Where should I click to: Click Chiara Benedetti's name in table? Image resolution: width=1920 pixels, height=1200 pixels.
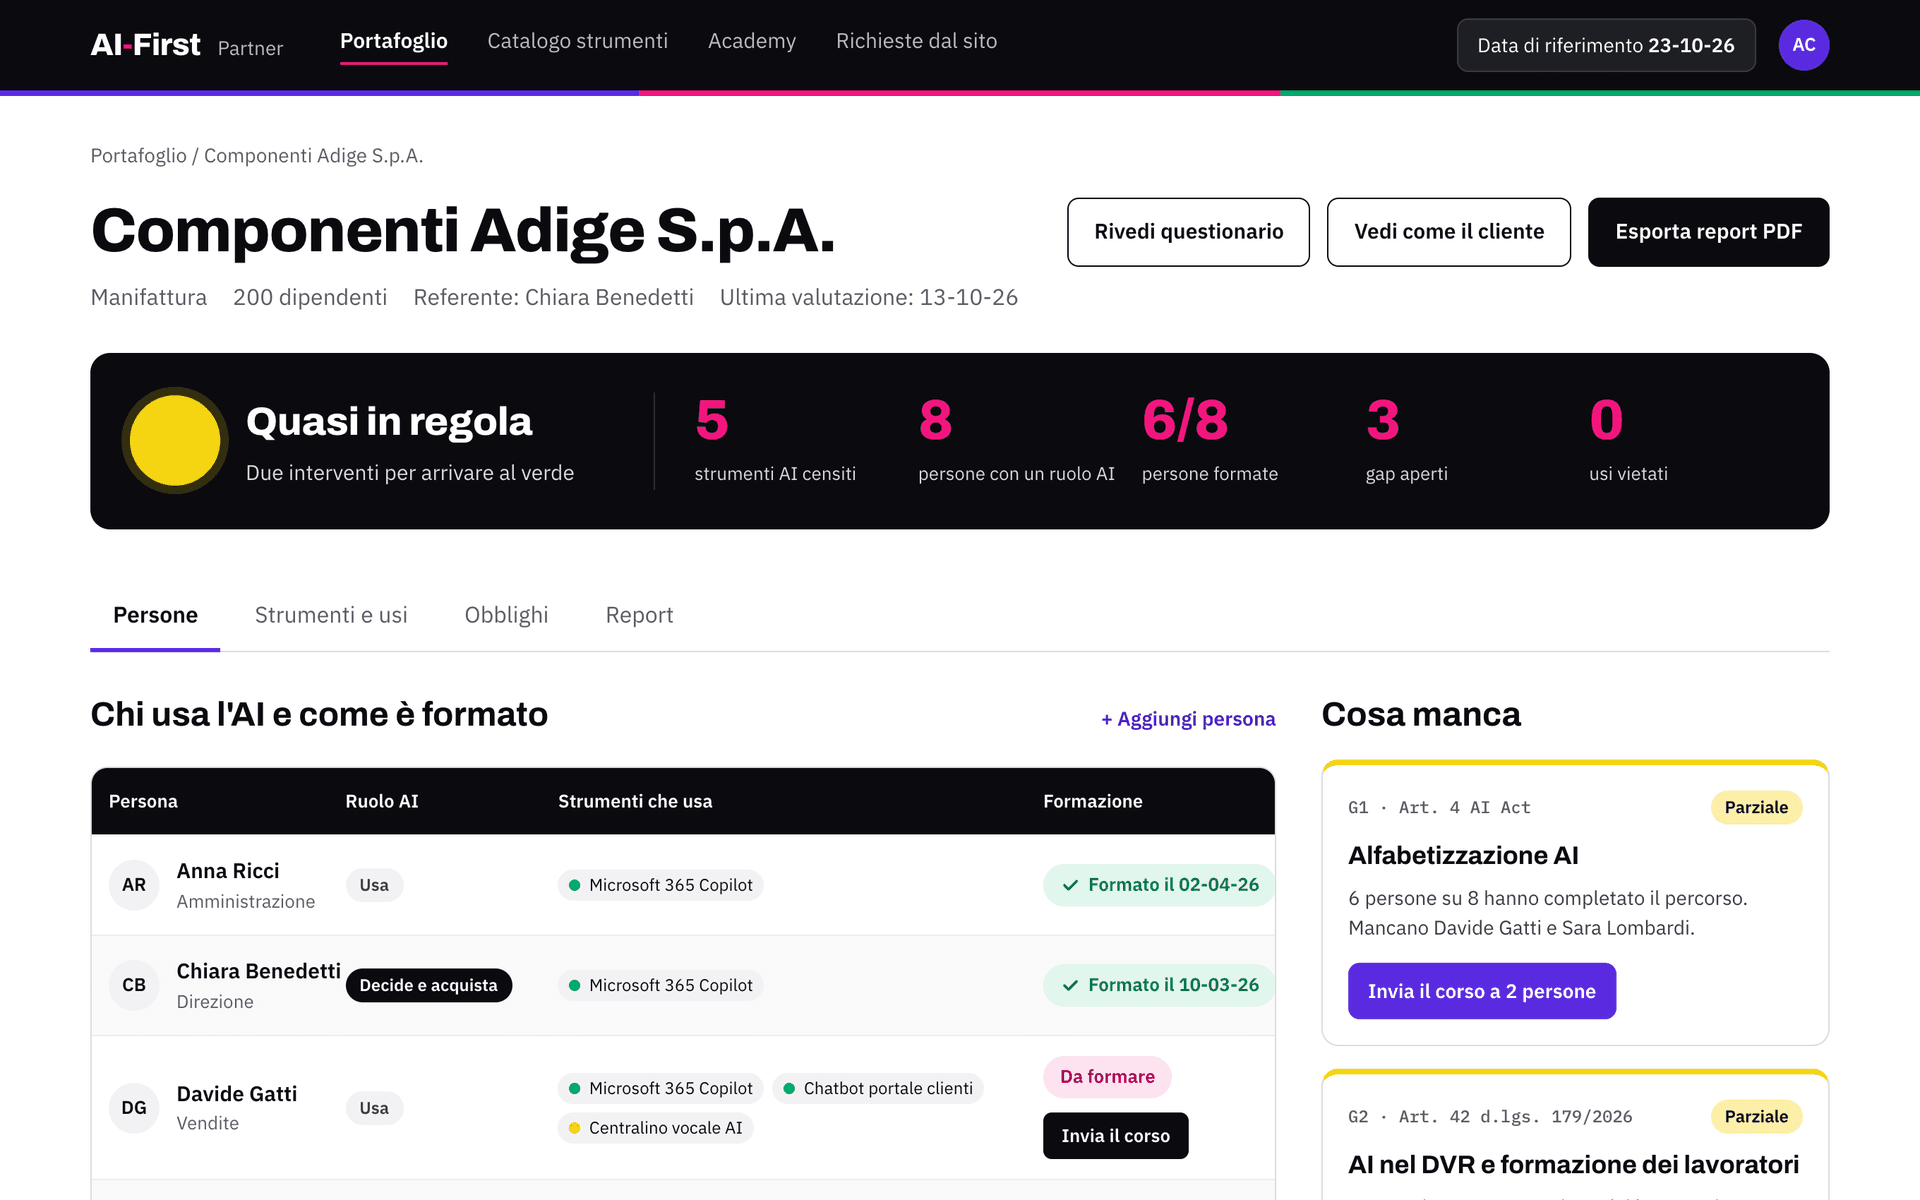259,971
